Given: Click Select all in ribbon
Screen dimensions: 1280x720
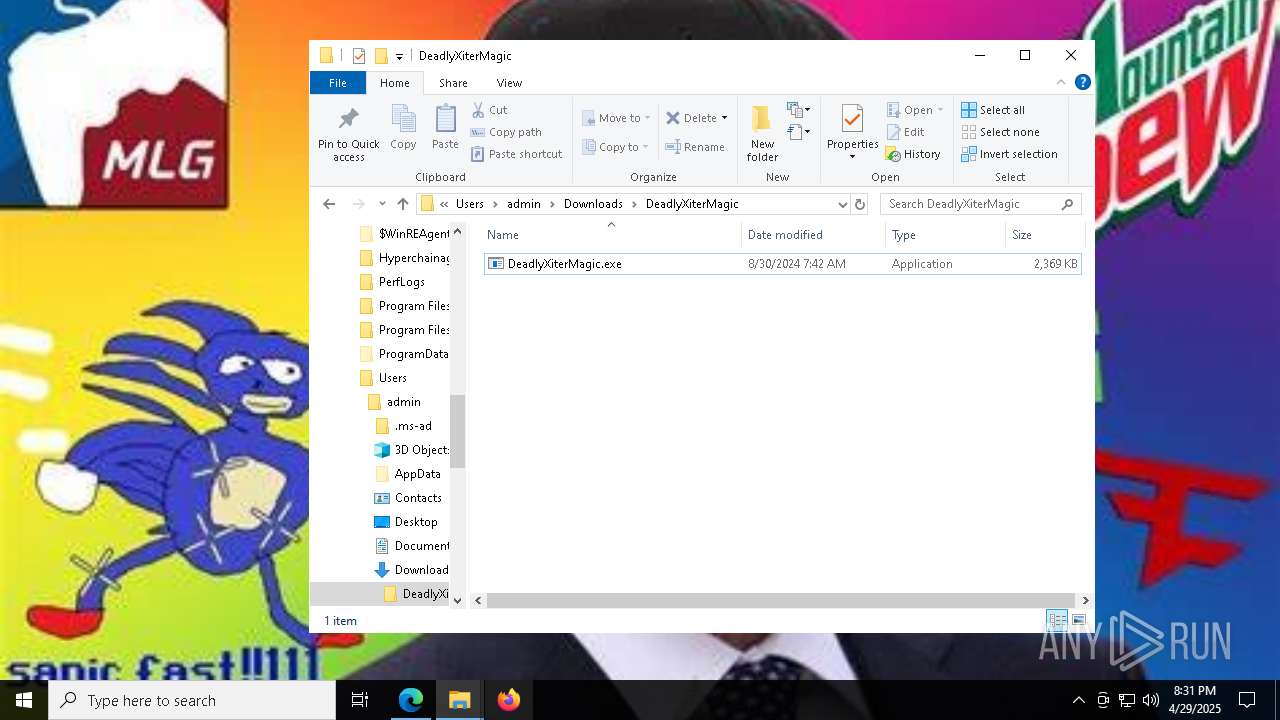Looking at the screenshot, I should pyautogui.click(x=993, y=110).
